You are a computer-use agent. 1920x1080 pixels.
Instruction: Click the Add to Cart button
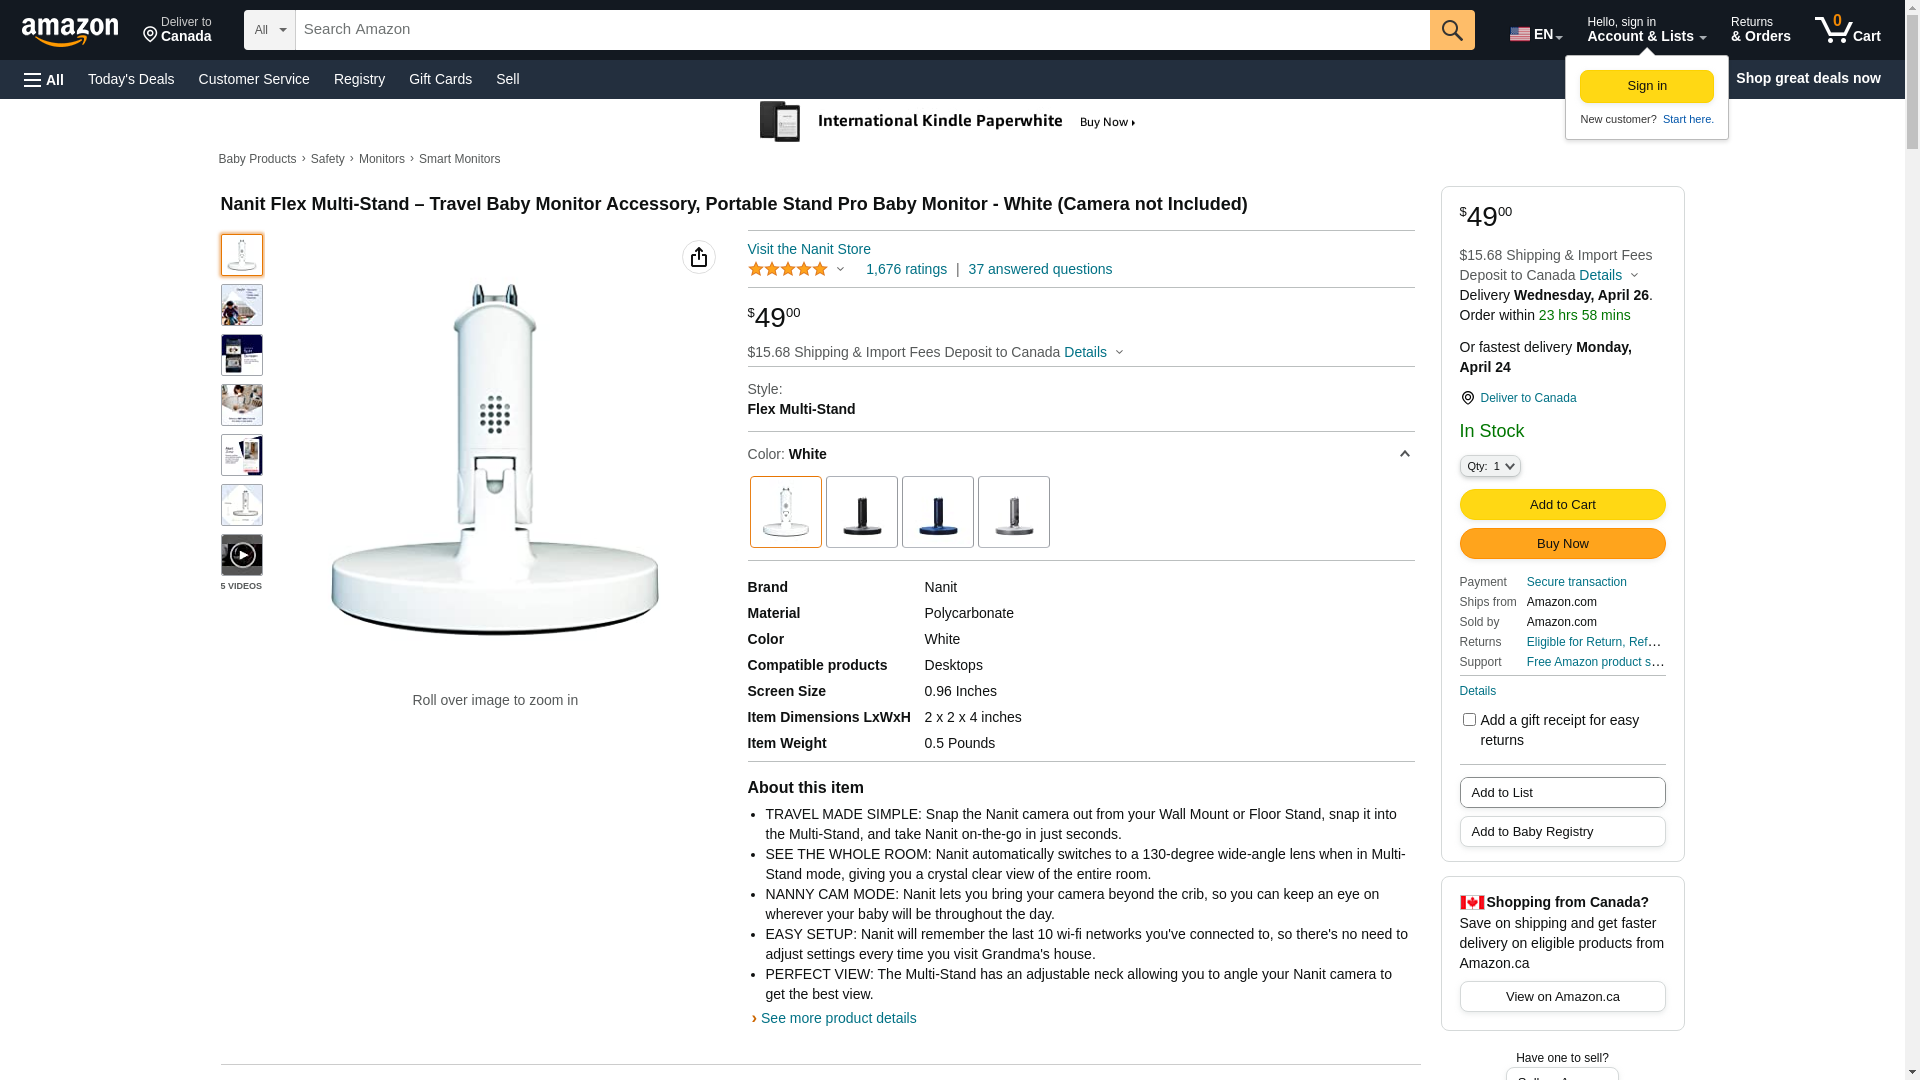point(1562,504)
